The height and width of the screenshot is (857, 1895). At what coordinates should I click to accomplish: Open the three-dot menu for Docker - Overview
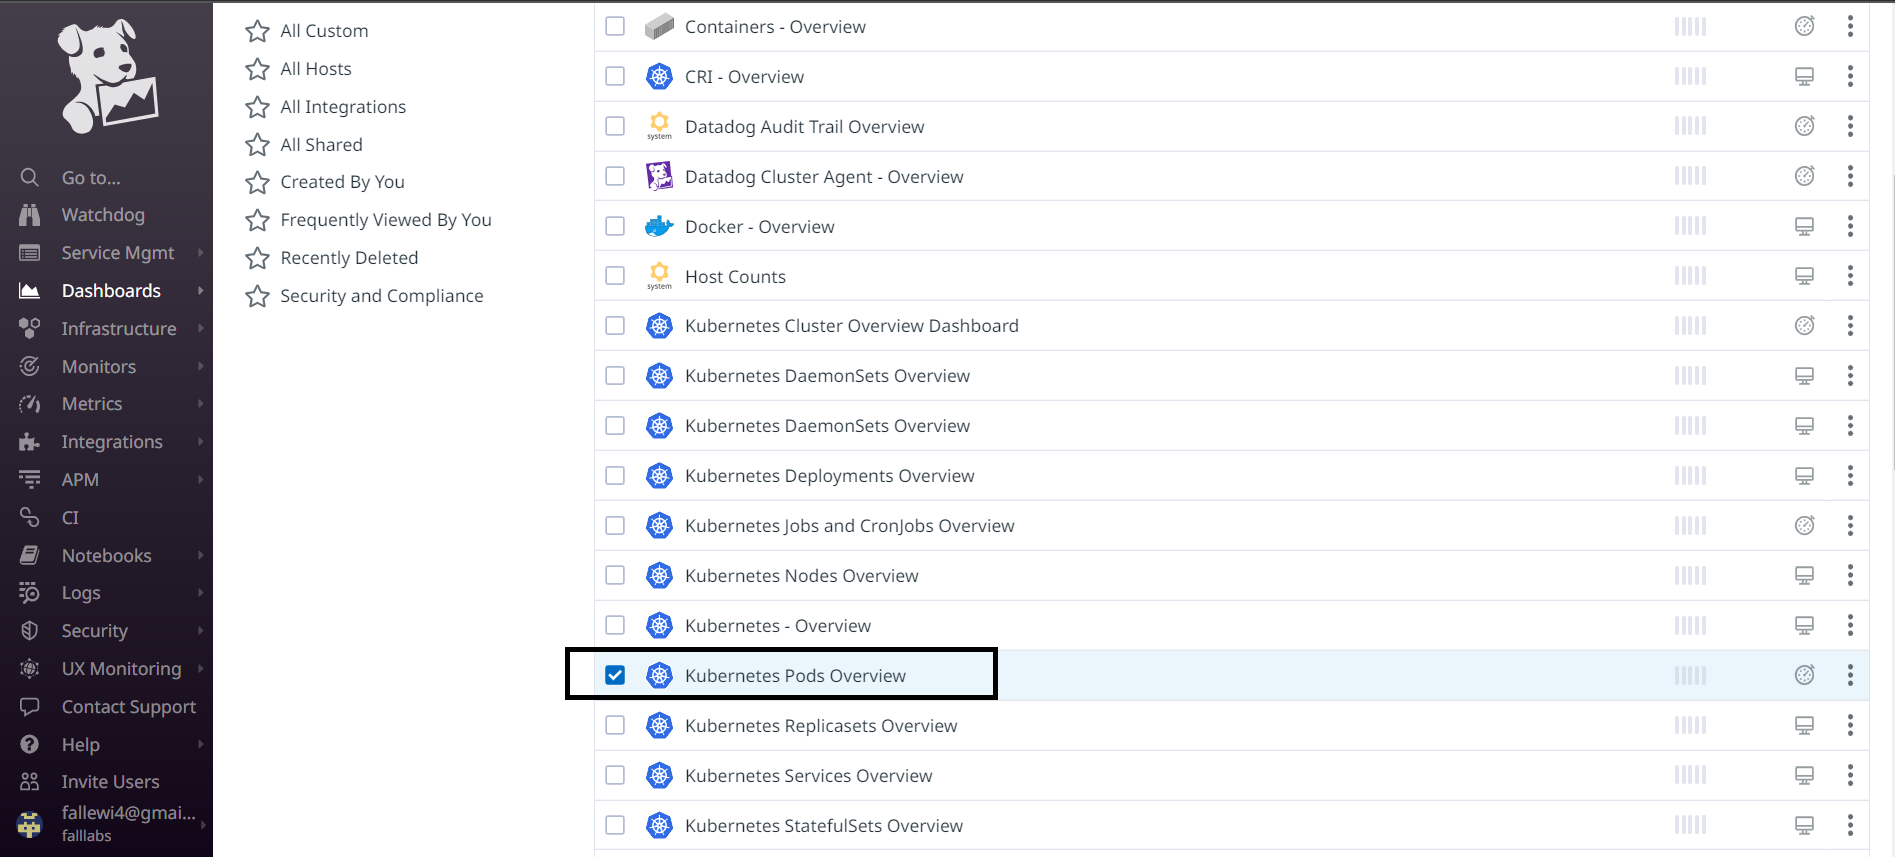[x=1850, y=226]
